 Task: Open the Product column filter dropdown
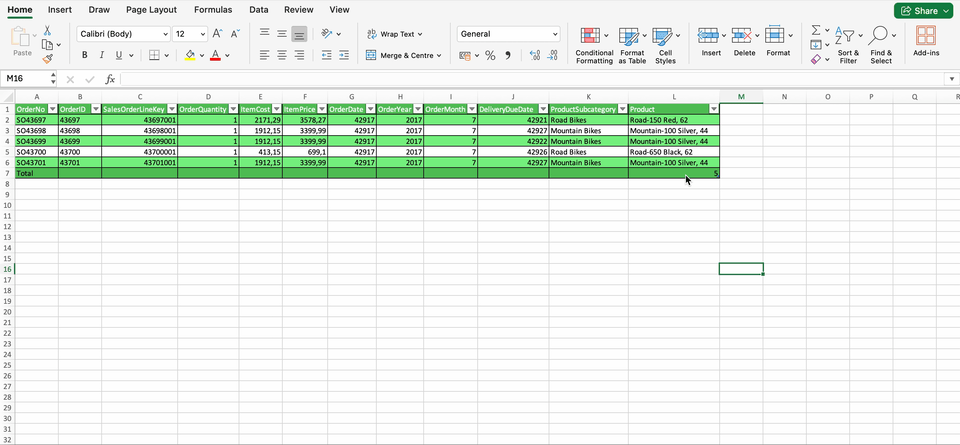[713, 108]
